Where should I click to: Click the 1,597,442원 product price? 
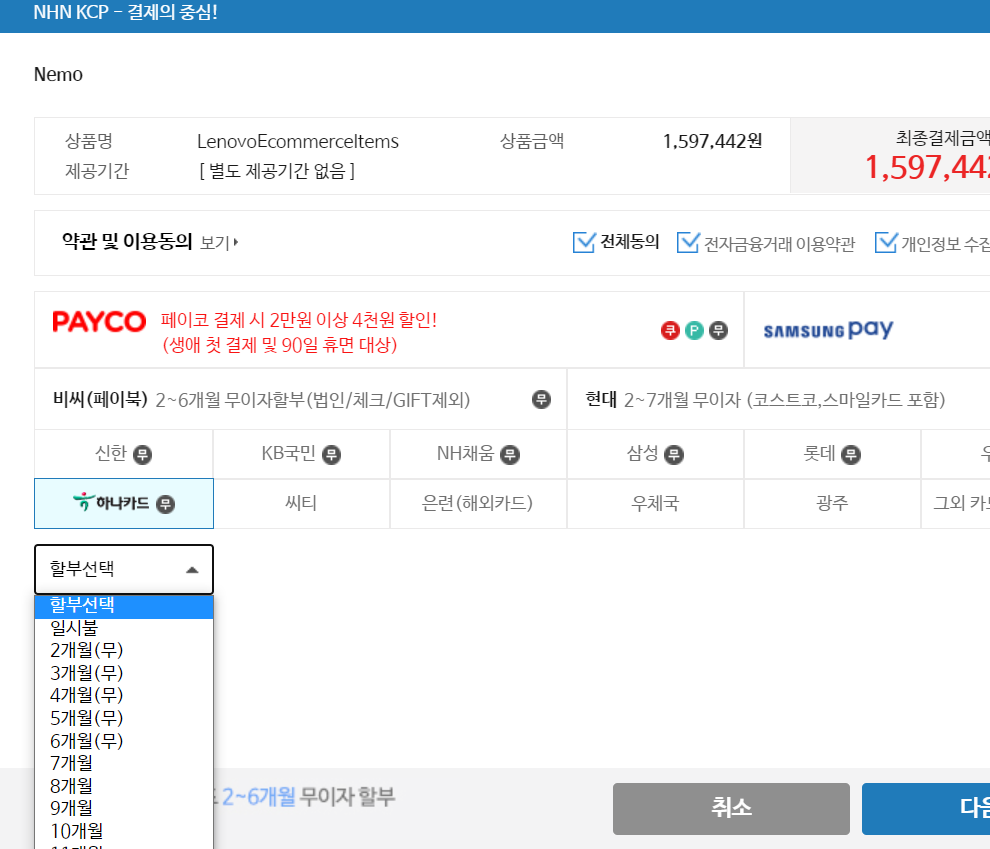pyautogui.click(x=712, y=141)
